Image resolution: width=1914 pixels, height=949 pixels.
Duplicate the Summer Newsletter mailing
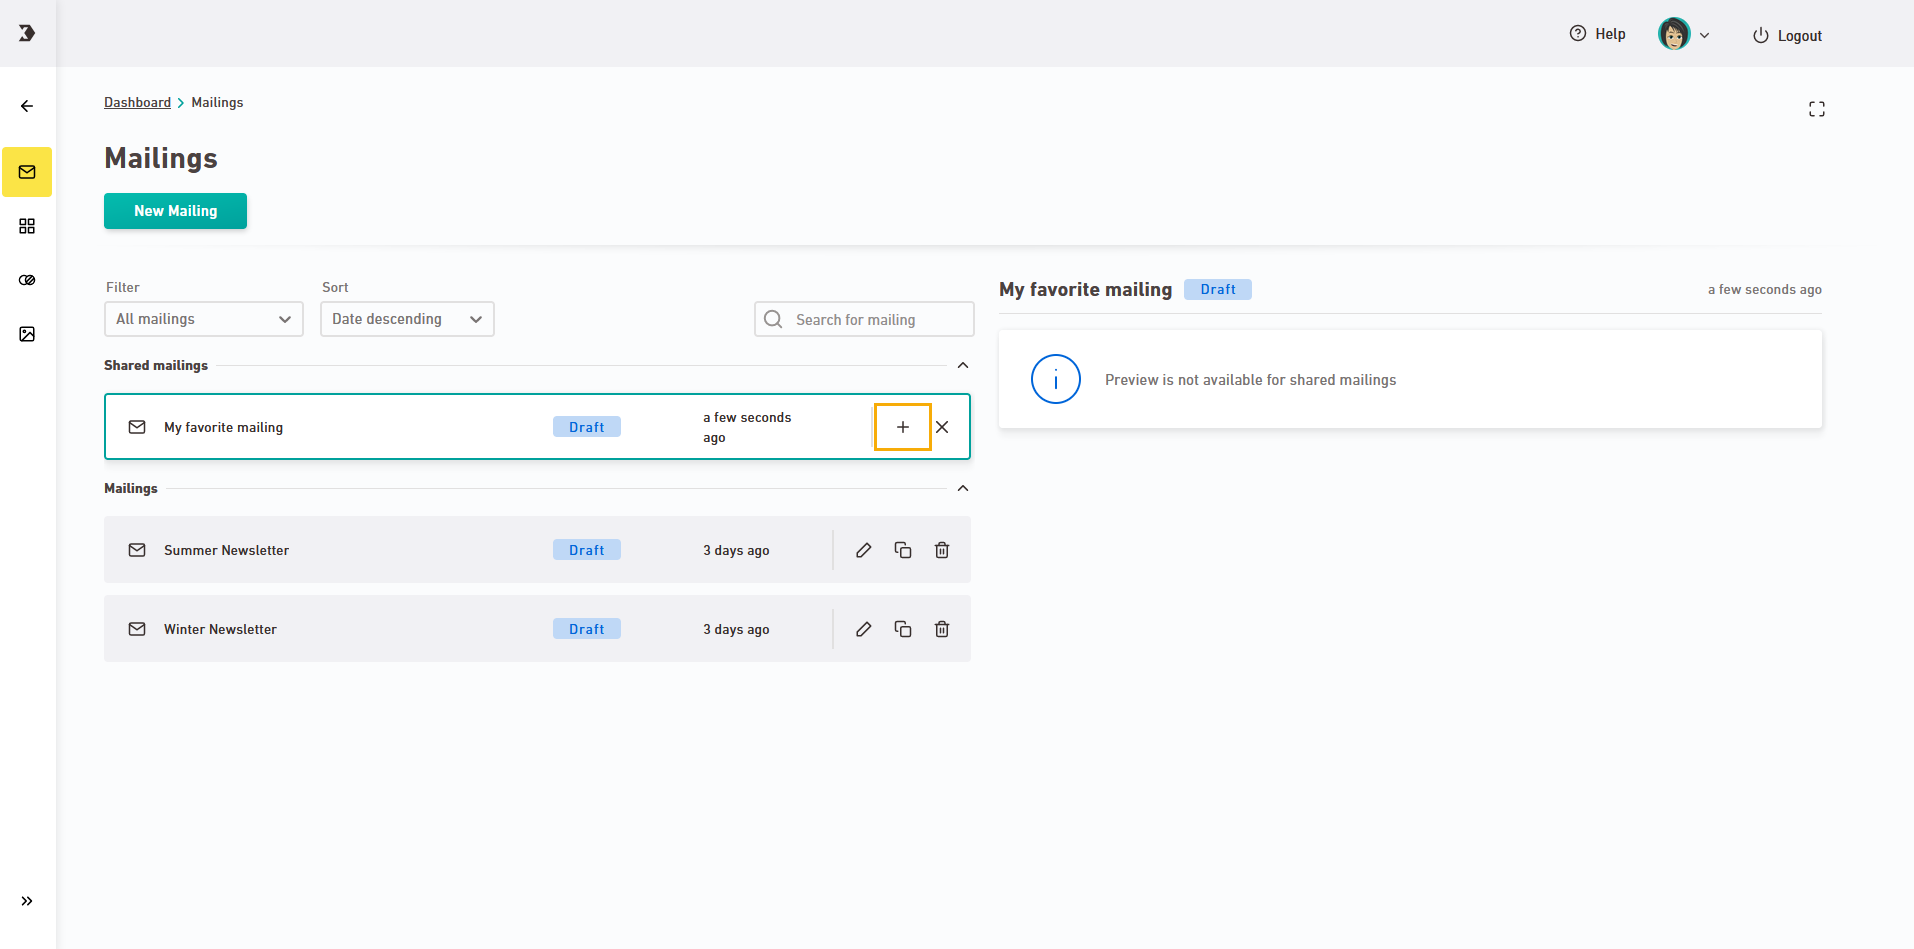point(903,550)
